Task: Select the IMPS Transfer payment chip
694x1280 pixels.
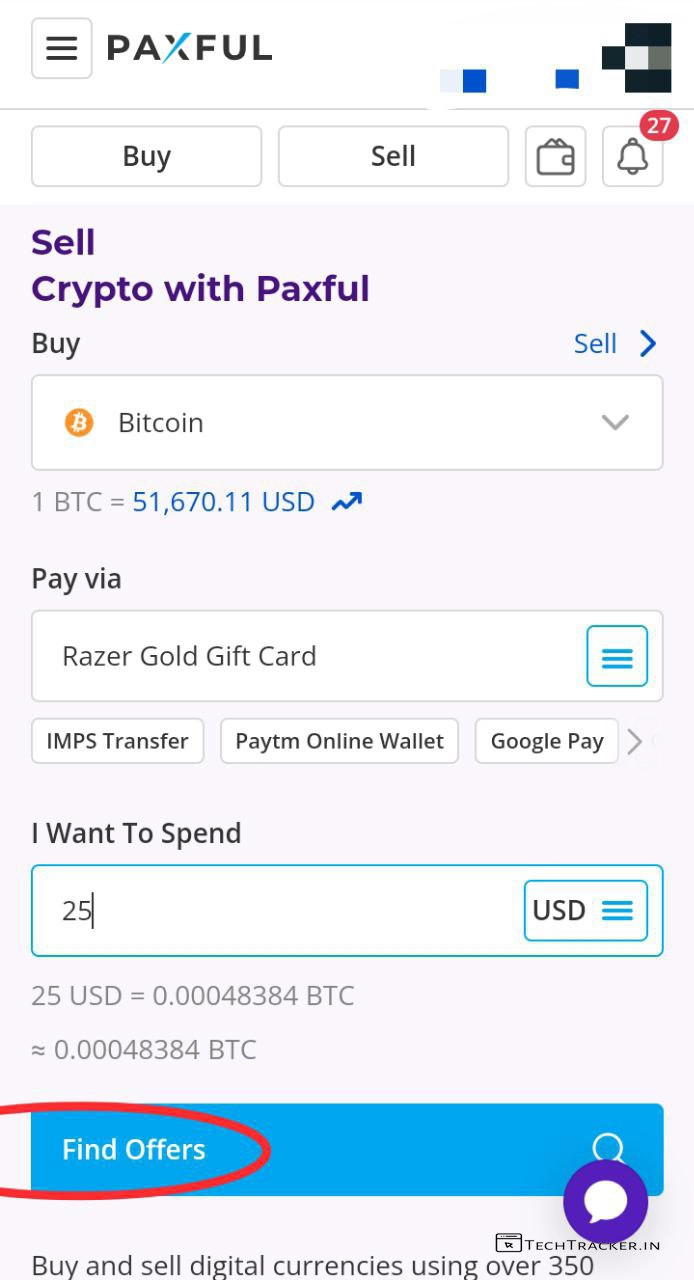Action: (x=117, y=741)
